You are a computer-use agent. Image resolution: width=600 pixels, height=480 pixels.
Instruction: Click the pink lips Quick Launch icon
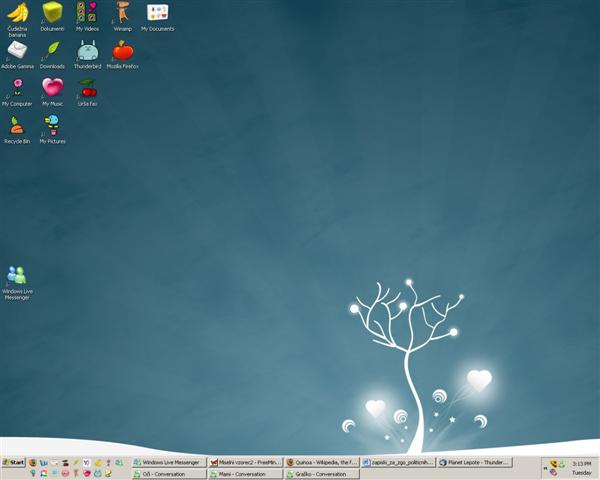pos(87,473)
